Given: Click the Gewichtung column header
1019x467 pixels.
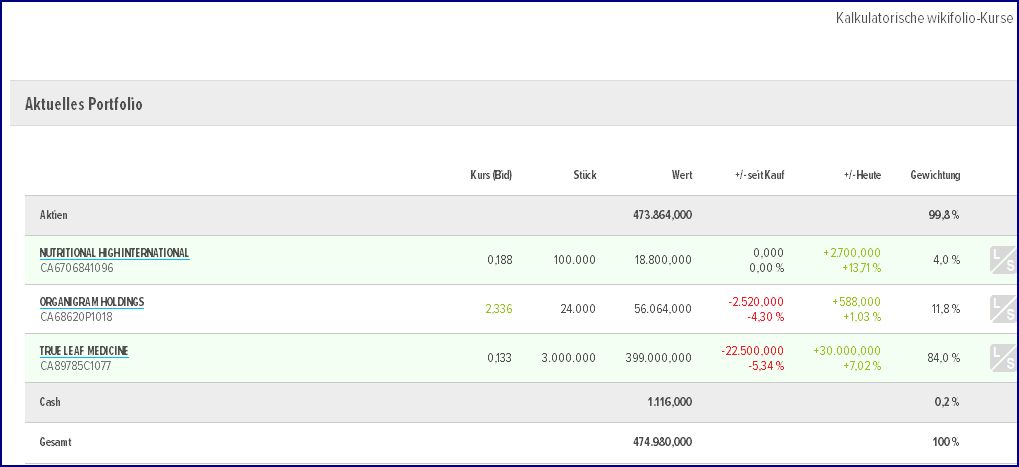Looking at the screenshot, I should (x=935, y=175).
